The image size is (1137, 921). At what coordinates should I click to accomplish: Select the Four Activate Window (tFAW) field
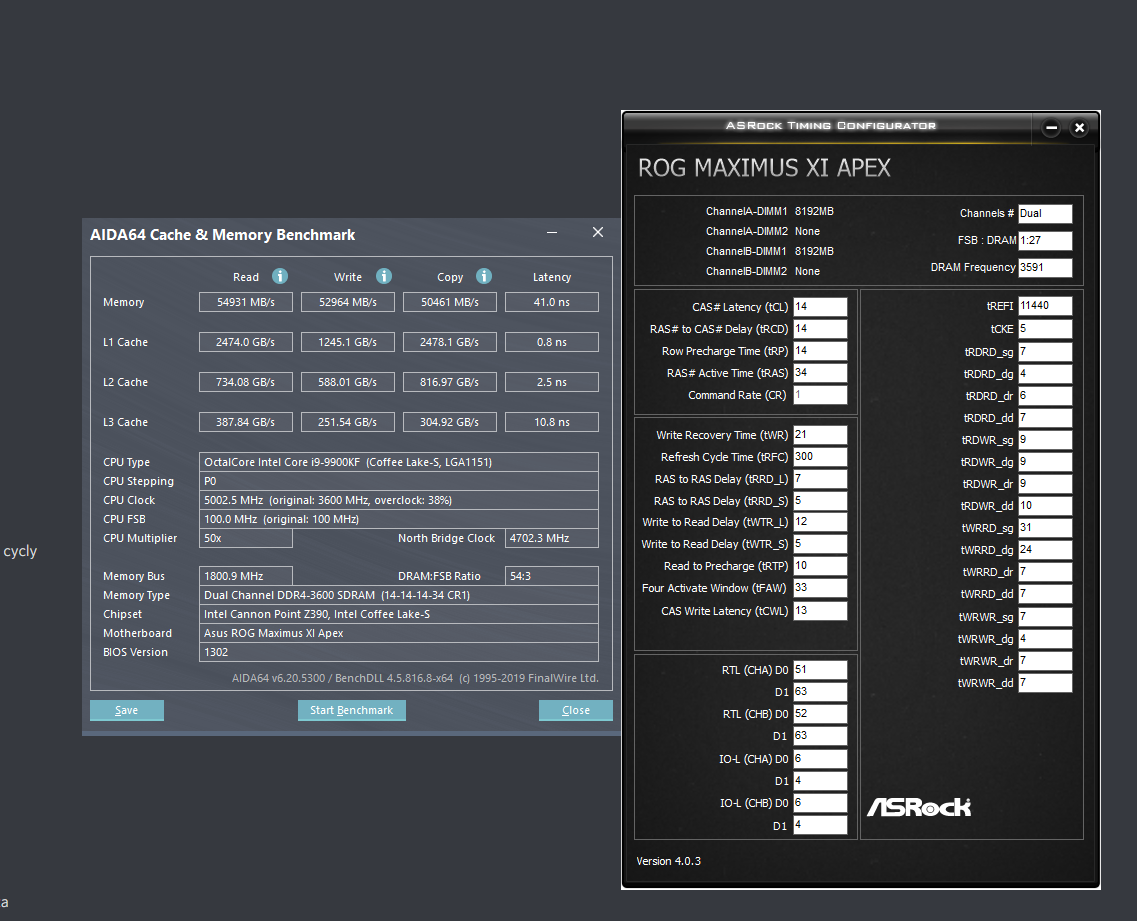(x=820, y=588)
